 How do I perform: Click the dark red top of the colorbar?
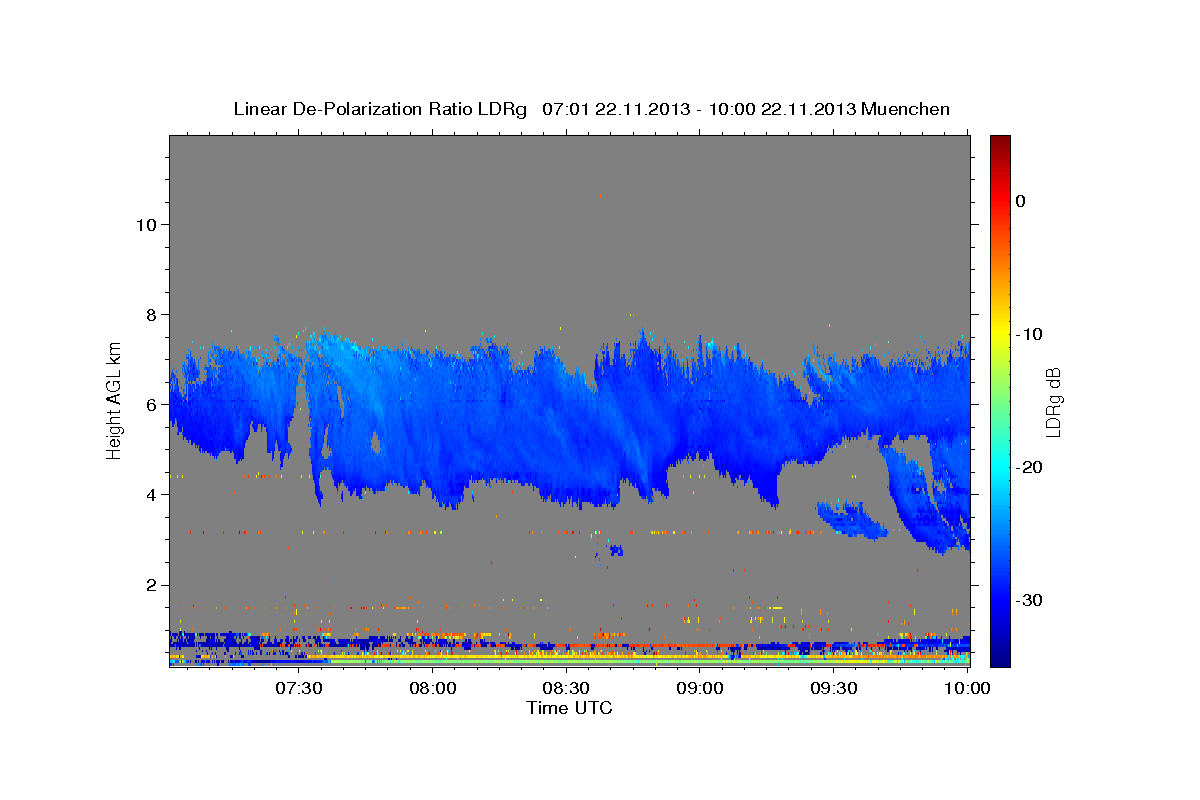coord(999,143)
